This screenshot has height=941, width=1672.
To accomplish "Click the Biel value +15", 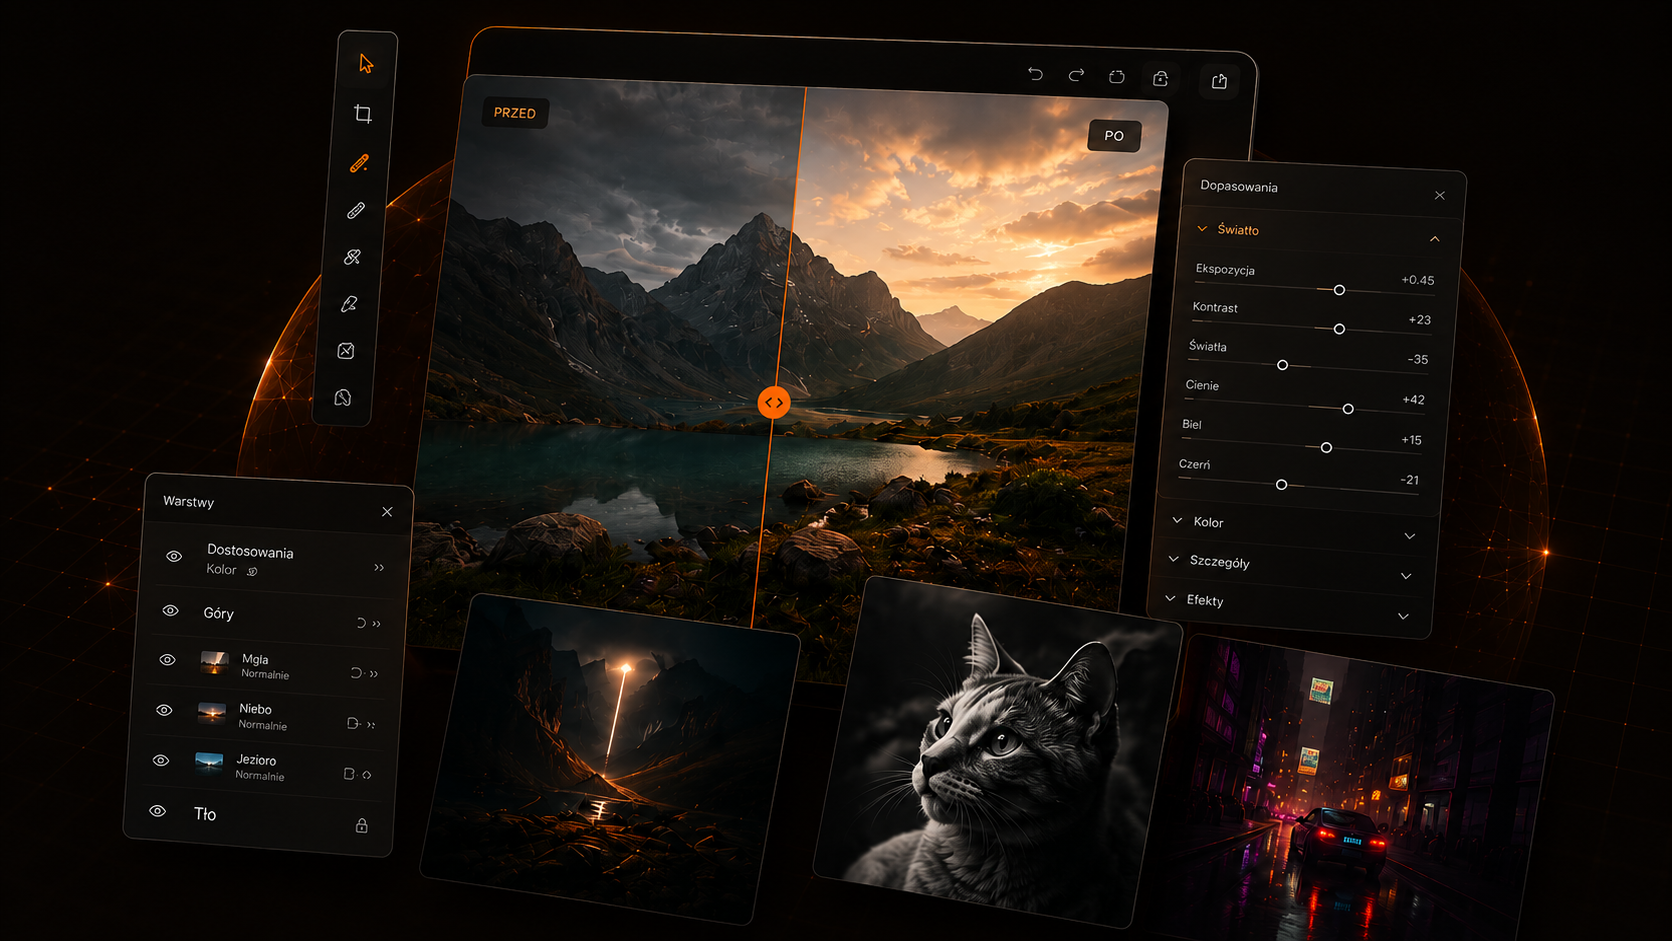I will (x=1411, y=440).
